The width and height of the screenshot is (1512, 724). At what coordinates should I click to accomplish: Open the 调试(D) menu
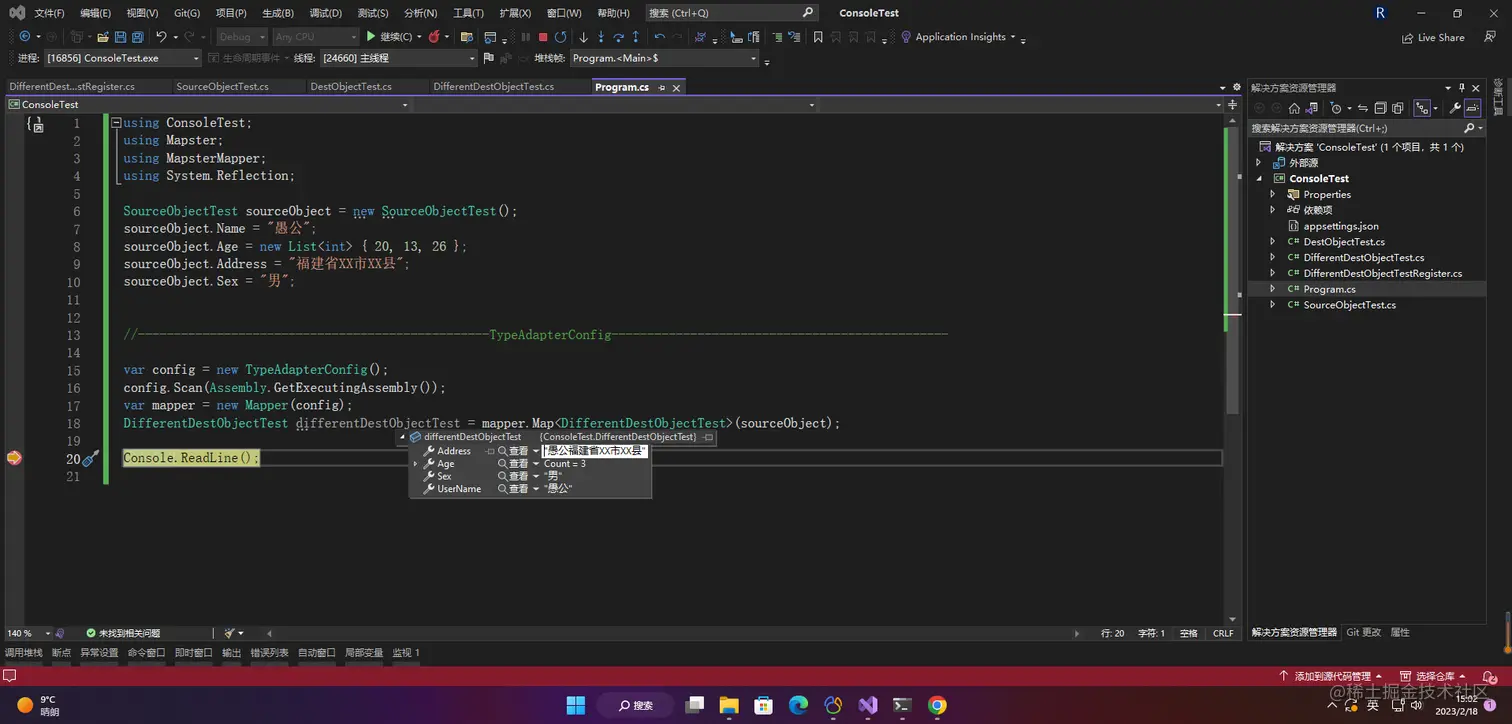(x=325, y=13)
